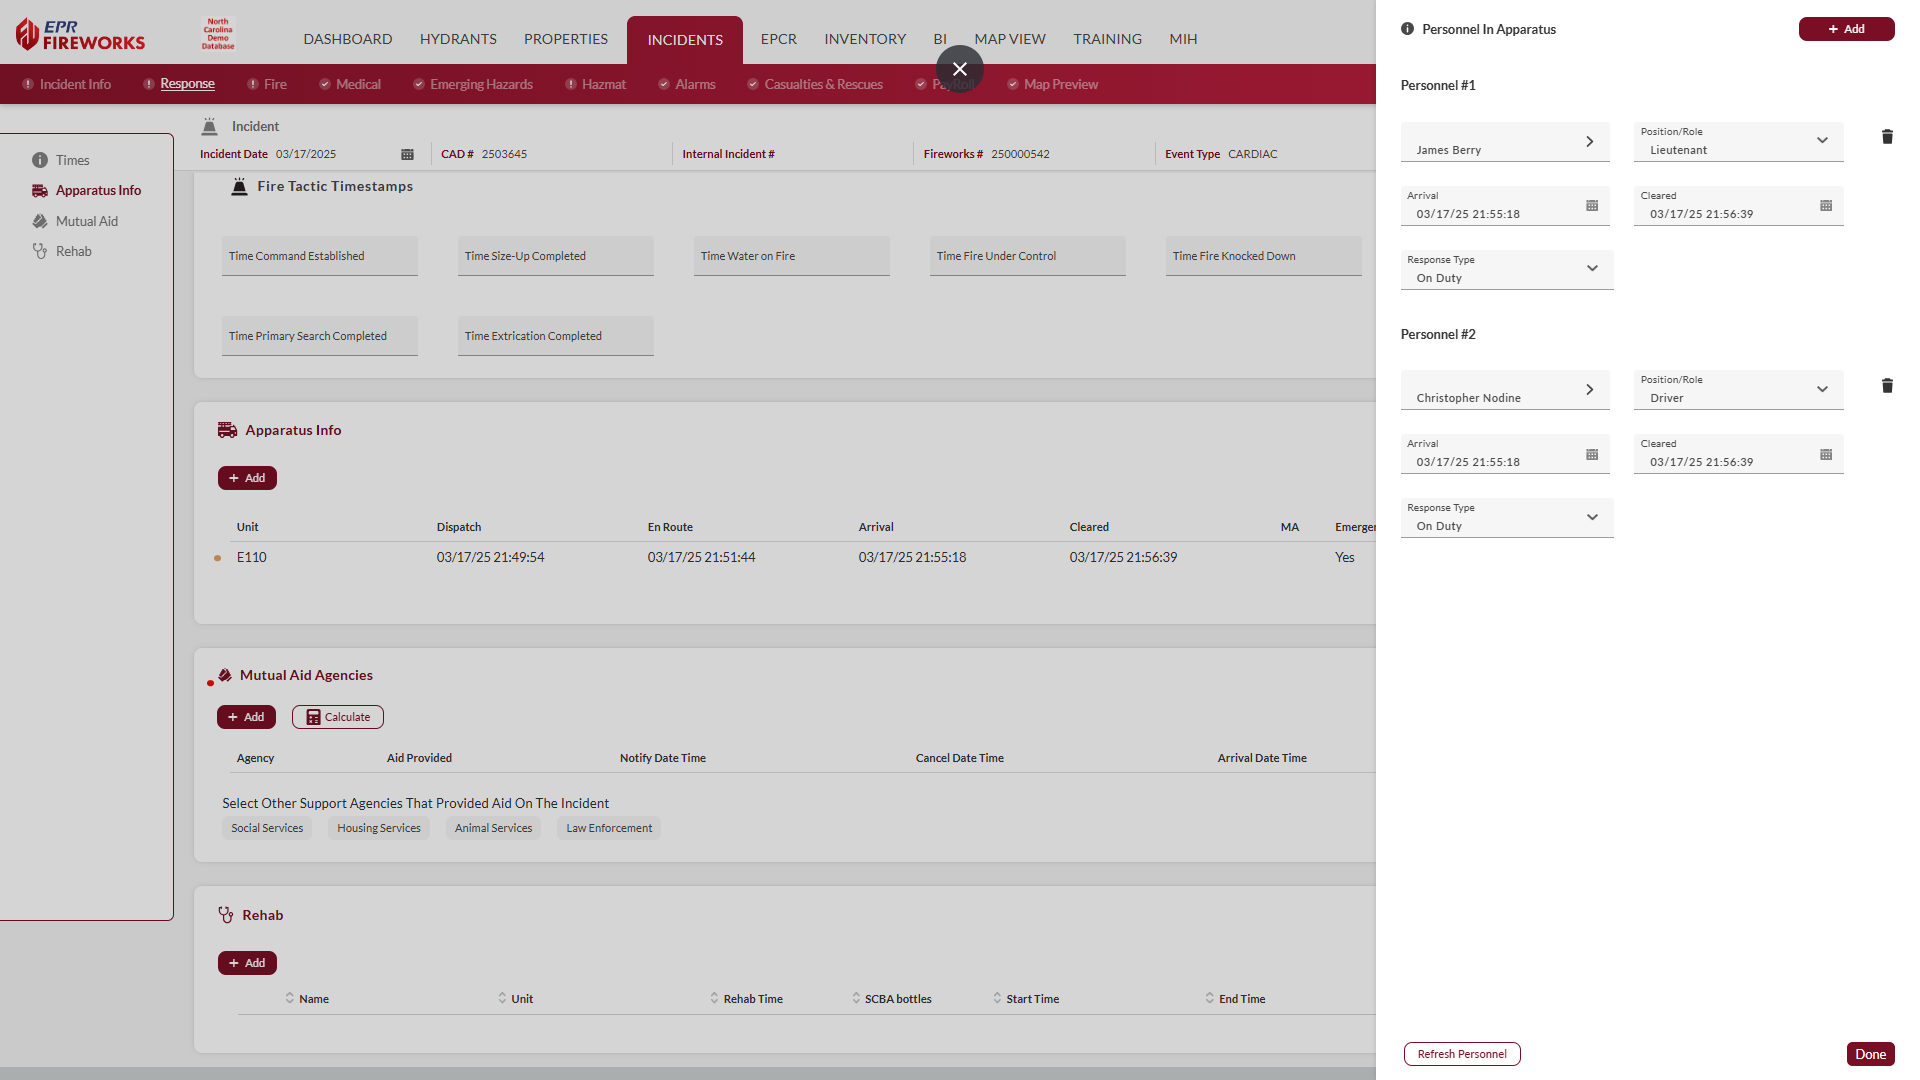
Task: Click the Refresh Personnel button
Action: point(1461,1054)
